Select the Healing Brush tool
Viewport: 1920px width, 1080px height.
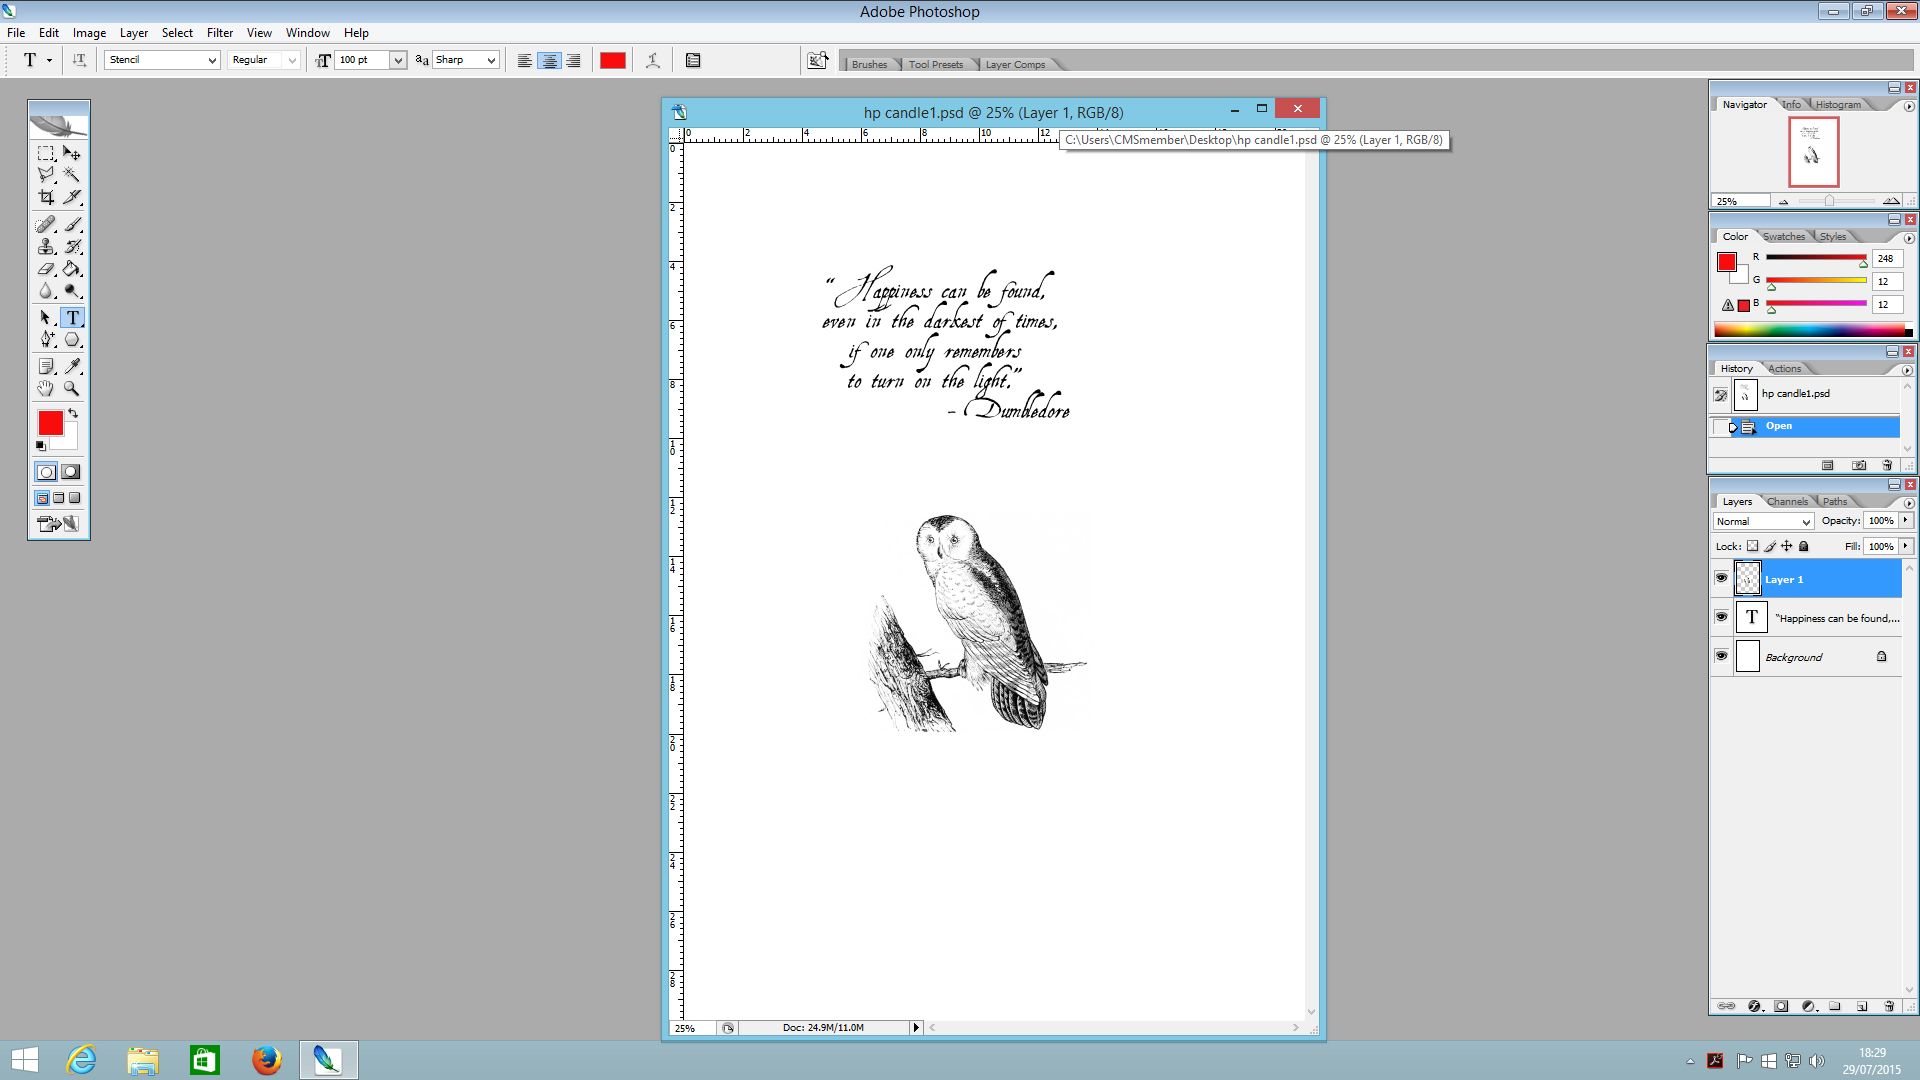coord(46,224)
